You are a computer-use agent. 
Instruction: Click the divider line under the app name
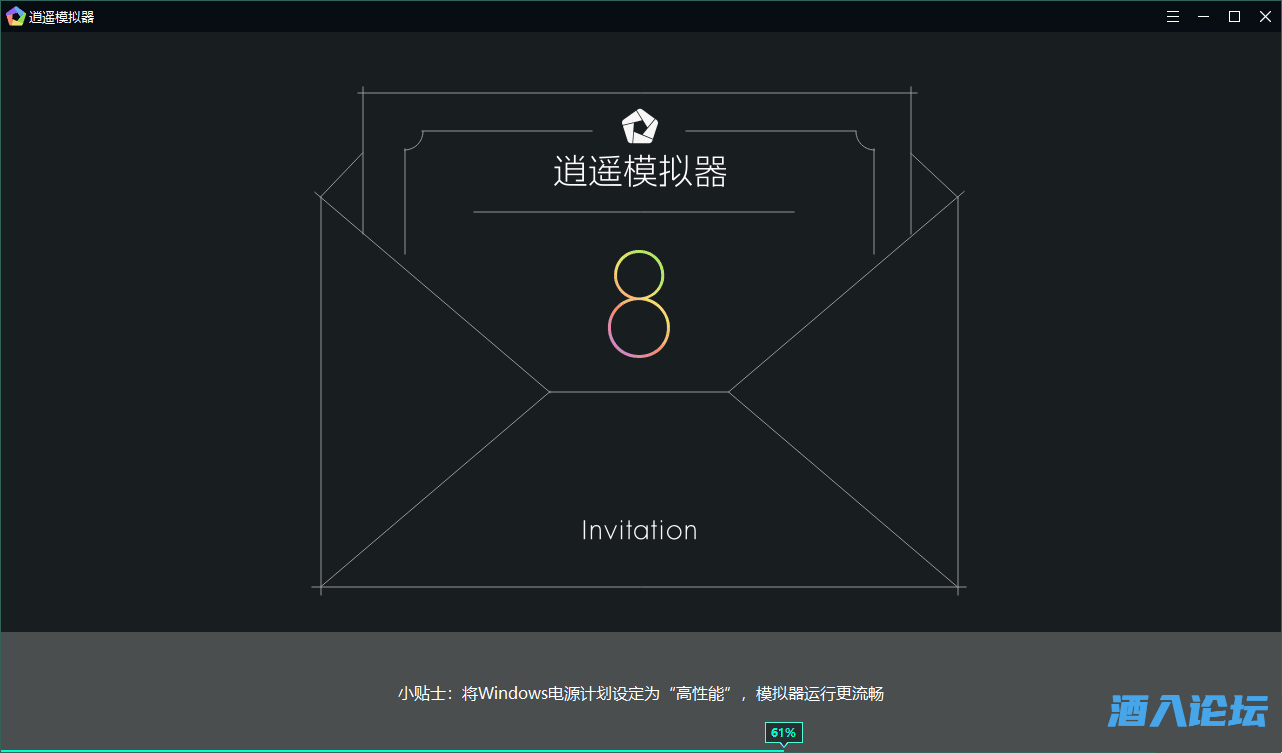[x=634, y=212]
